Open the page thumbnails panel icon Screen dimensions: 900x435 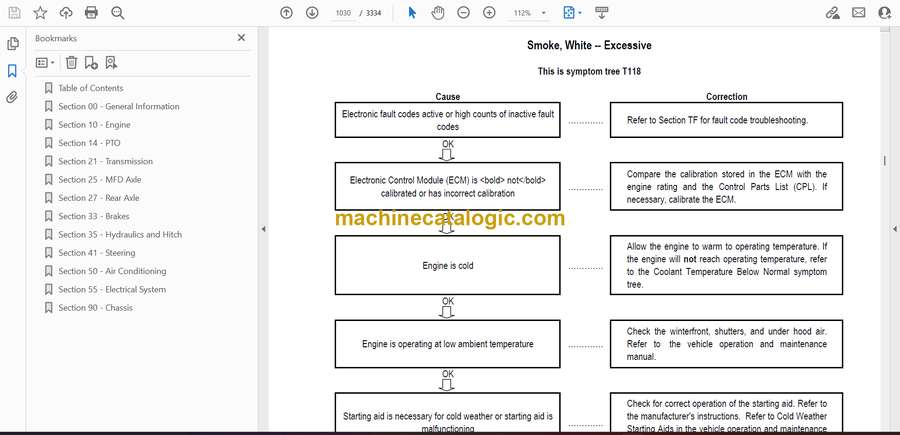tap(13, 44)
